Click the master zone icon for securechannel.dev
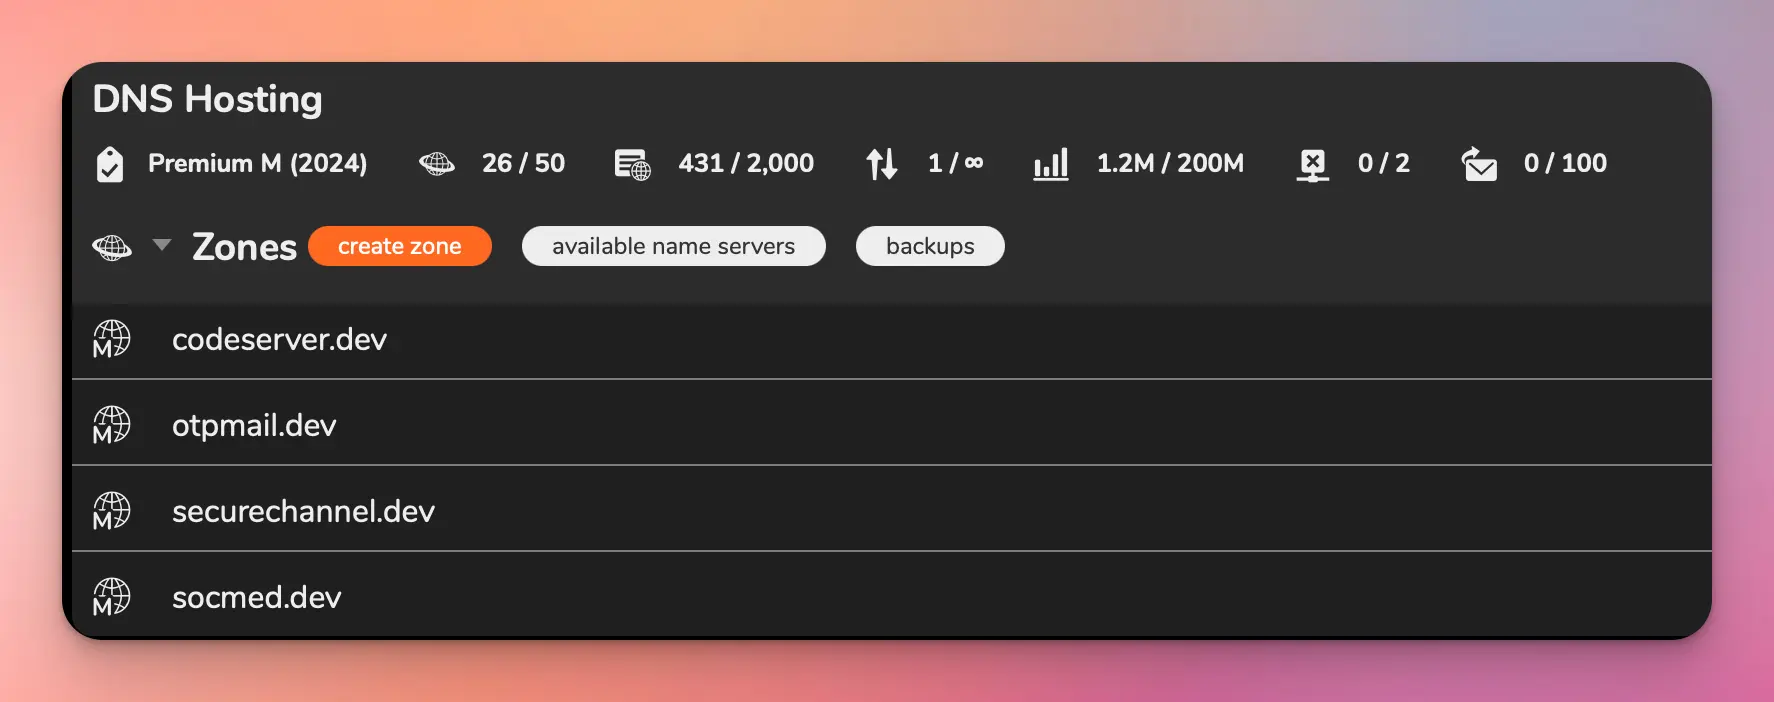The width and height of the screenshot is (1774, 702). pos(111,511)
